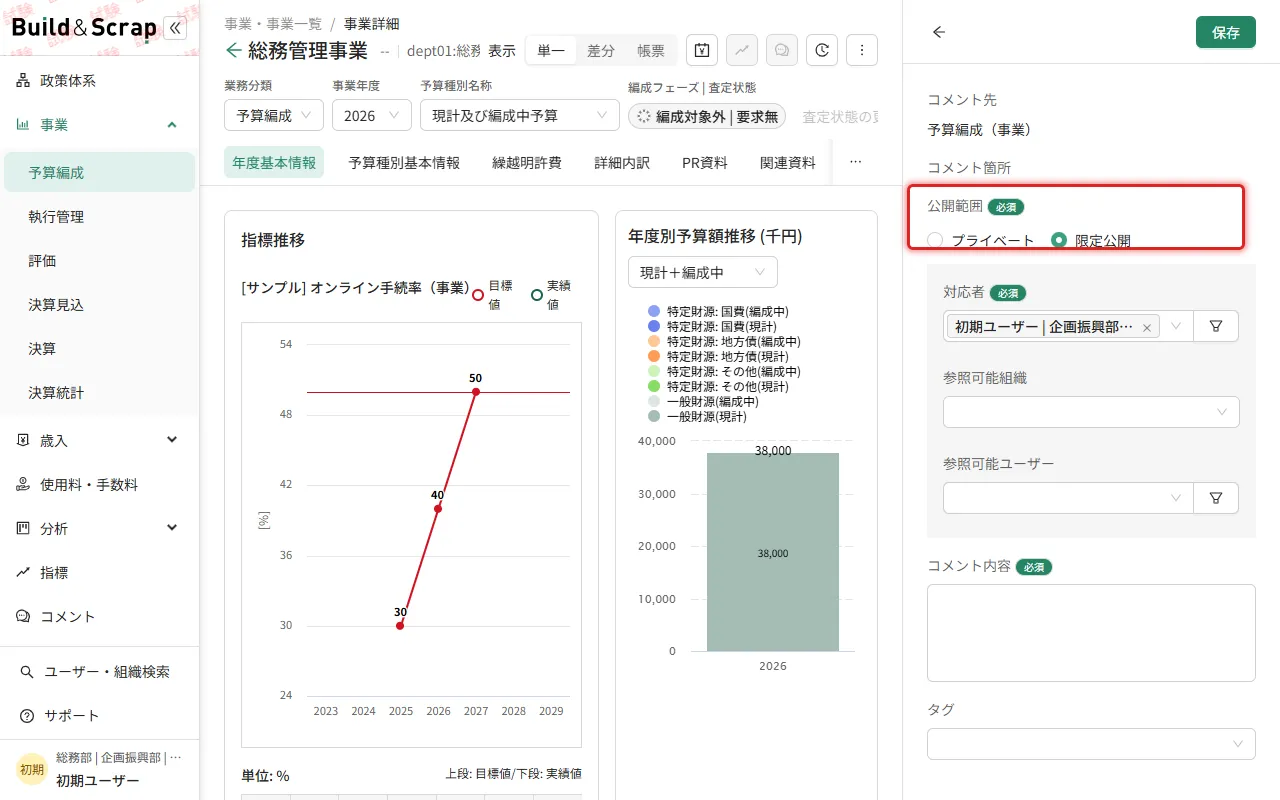
Task: Open the 事業年度 2026 dropdown
Action: click(x=372, y=115)
